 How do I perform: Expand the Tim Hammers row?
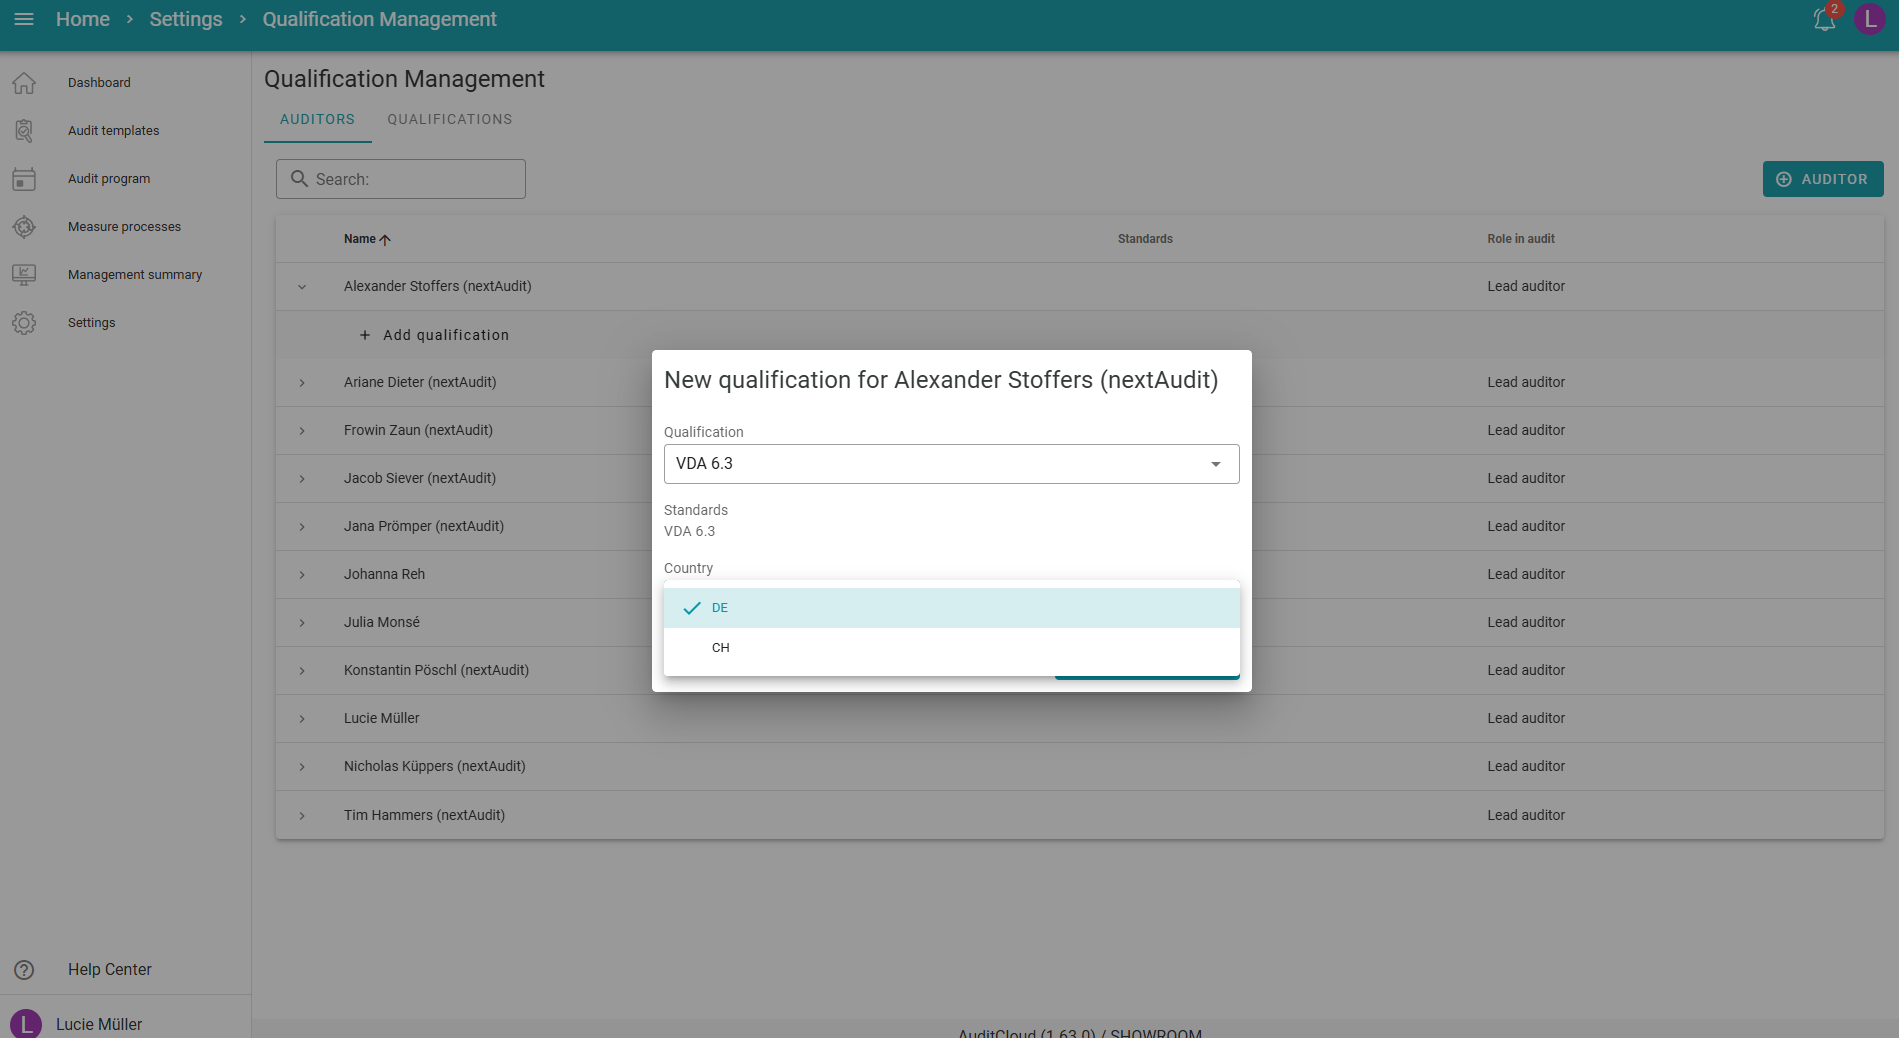point(302,816)
